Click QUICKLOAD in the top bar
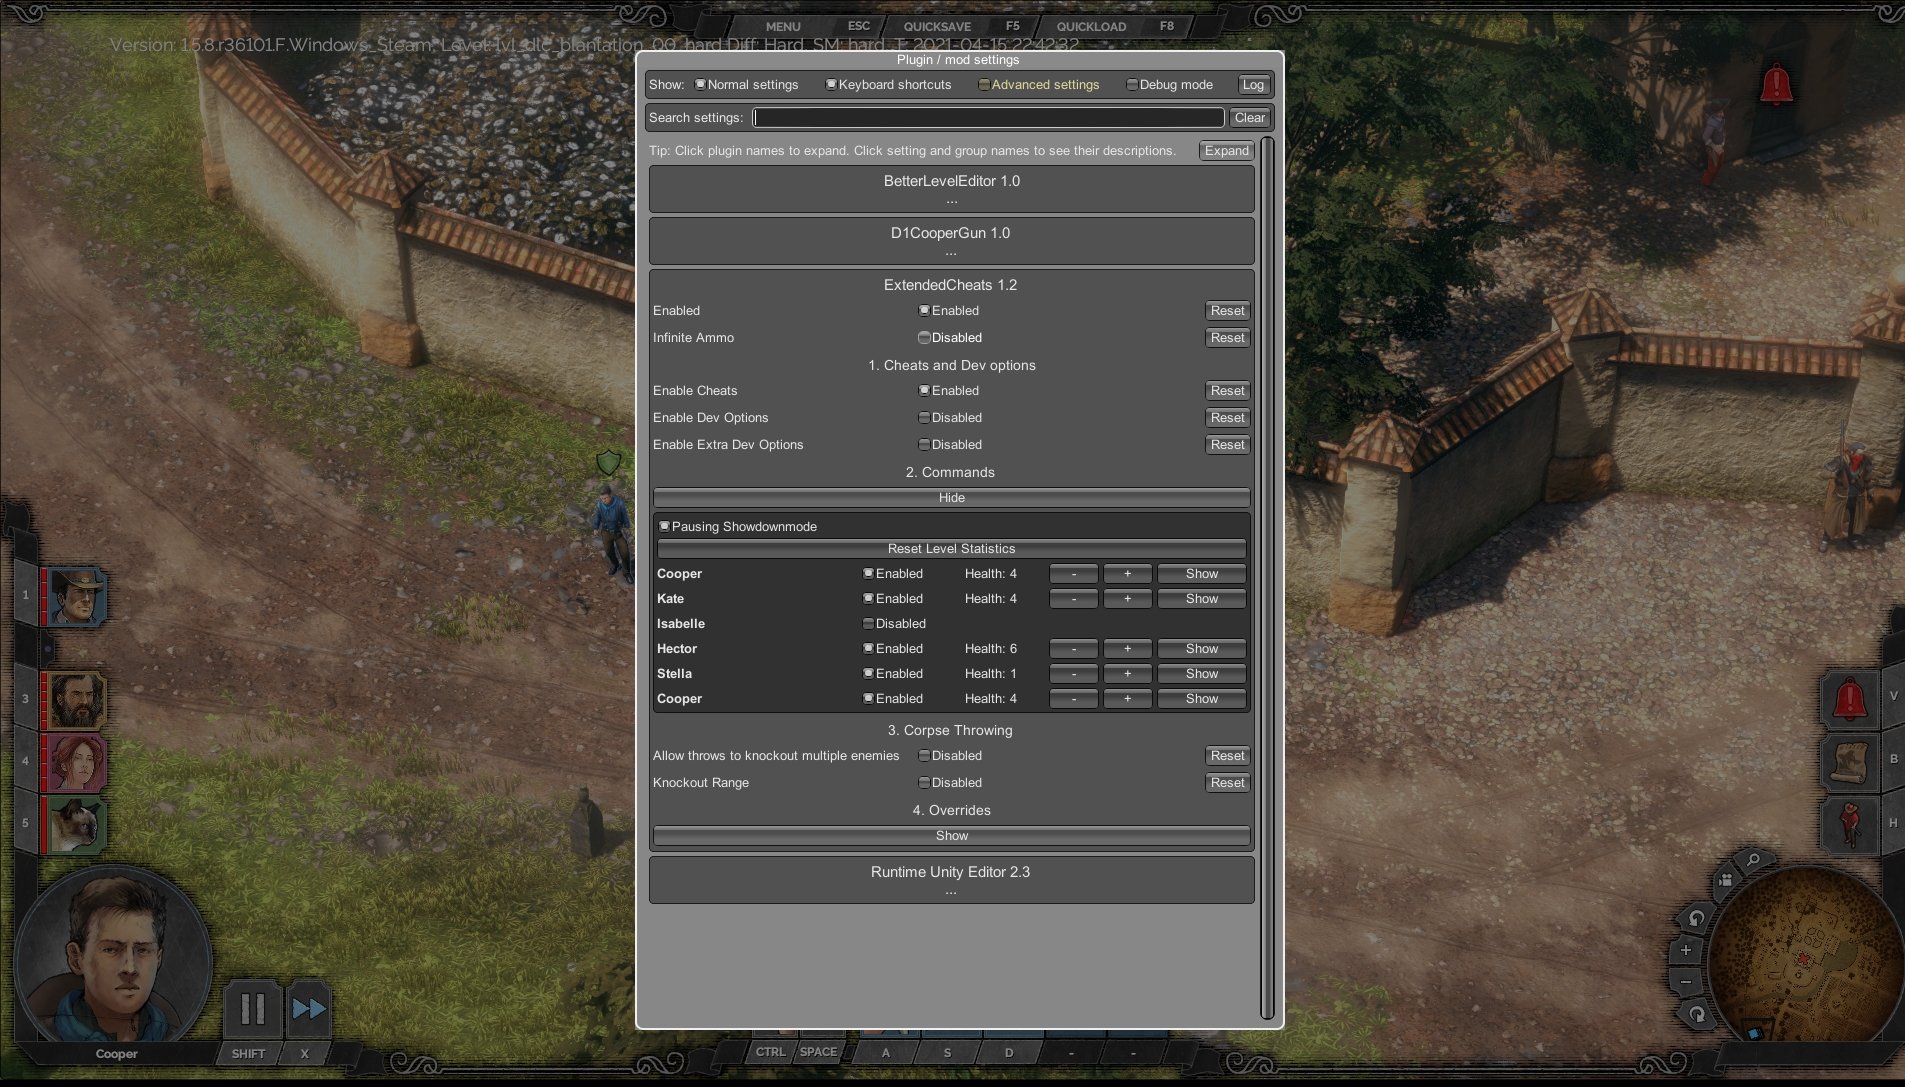This screenshot has width=1905, height=1087. point(1091,27)
